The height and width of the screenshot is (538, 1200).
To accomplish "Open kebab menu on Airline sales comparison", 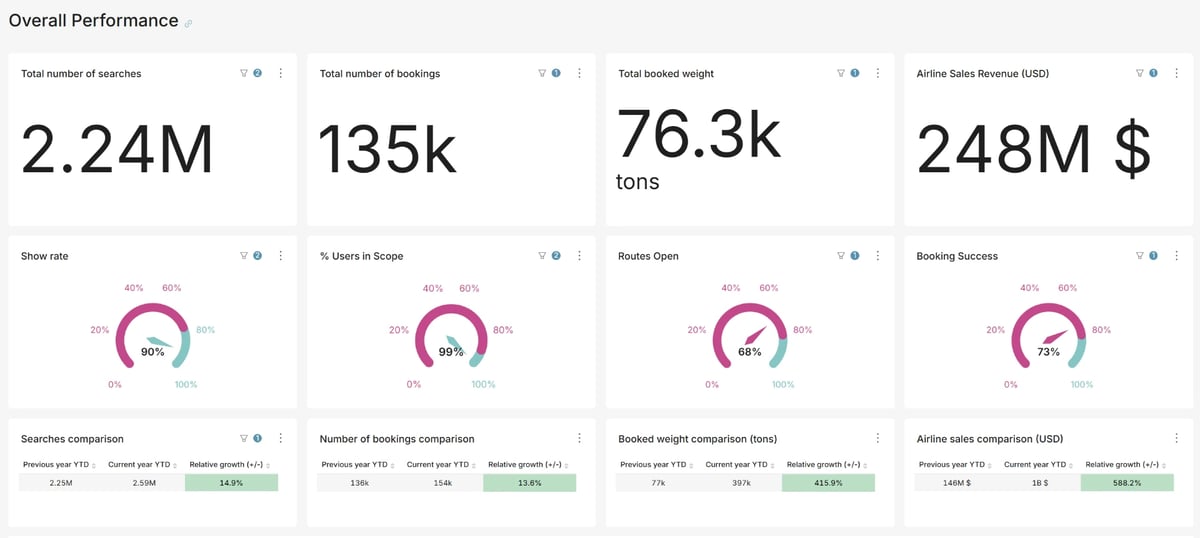I will 1175,438.
